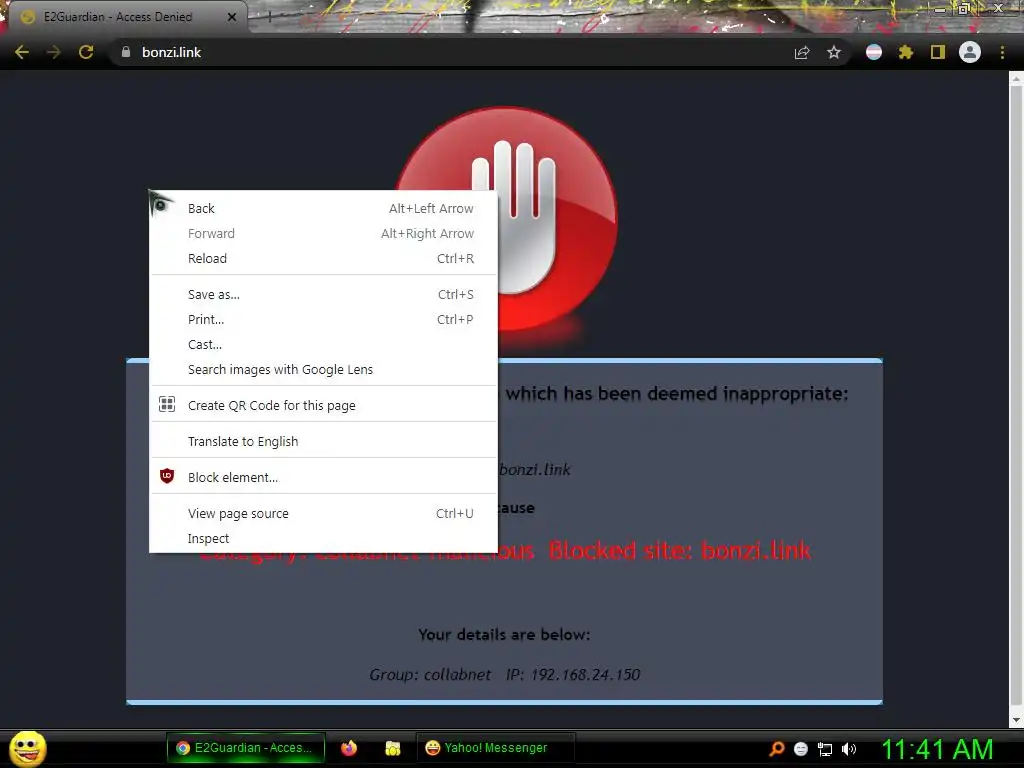Select Save as... from context menu

click(323, 295)
